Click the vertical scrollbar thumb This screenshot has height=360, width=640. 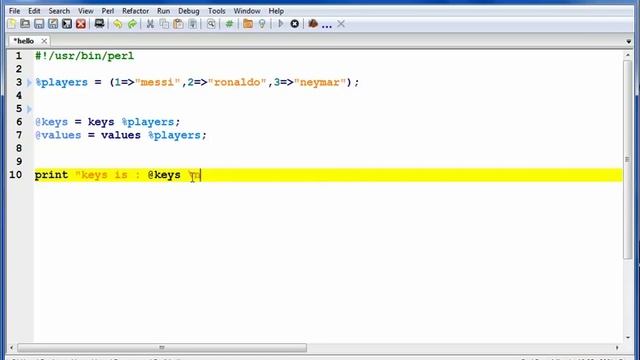tap(627, 159)
